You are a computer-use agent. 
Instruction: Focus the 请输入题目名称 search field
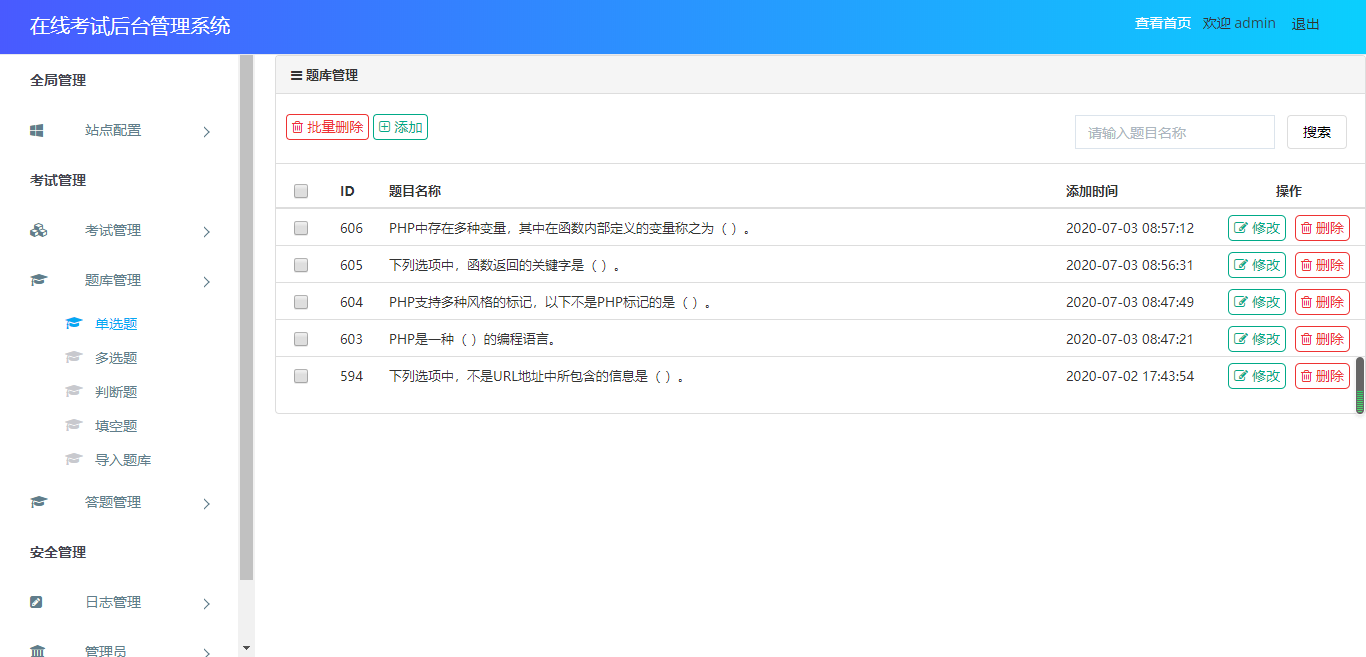pos(1175,132)
